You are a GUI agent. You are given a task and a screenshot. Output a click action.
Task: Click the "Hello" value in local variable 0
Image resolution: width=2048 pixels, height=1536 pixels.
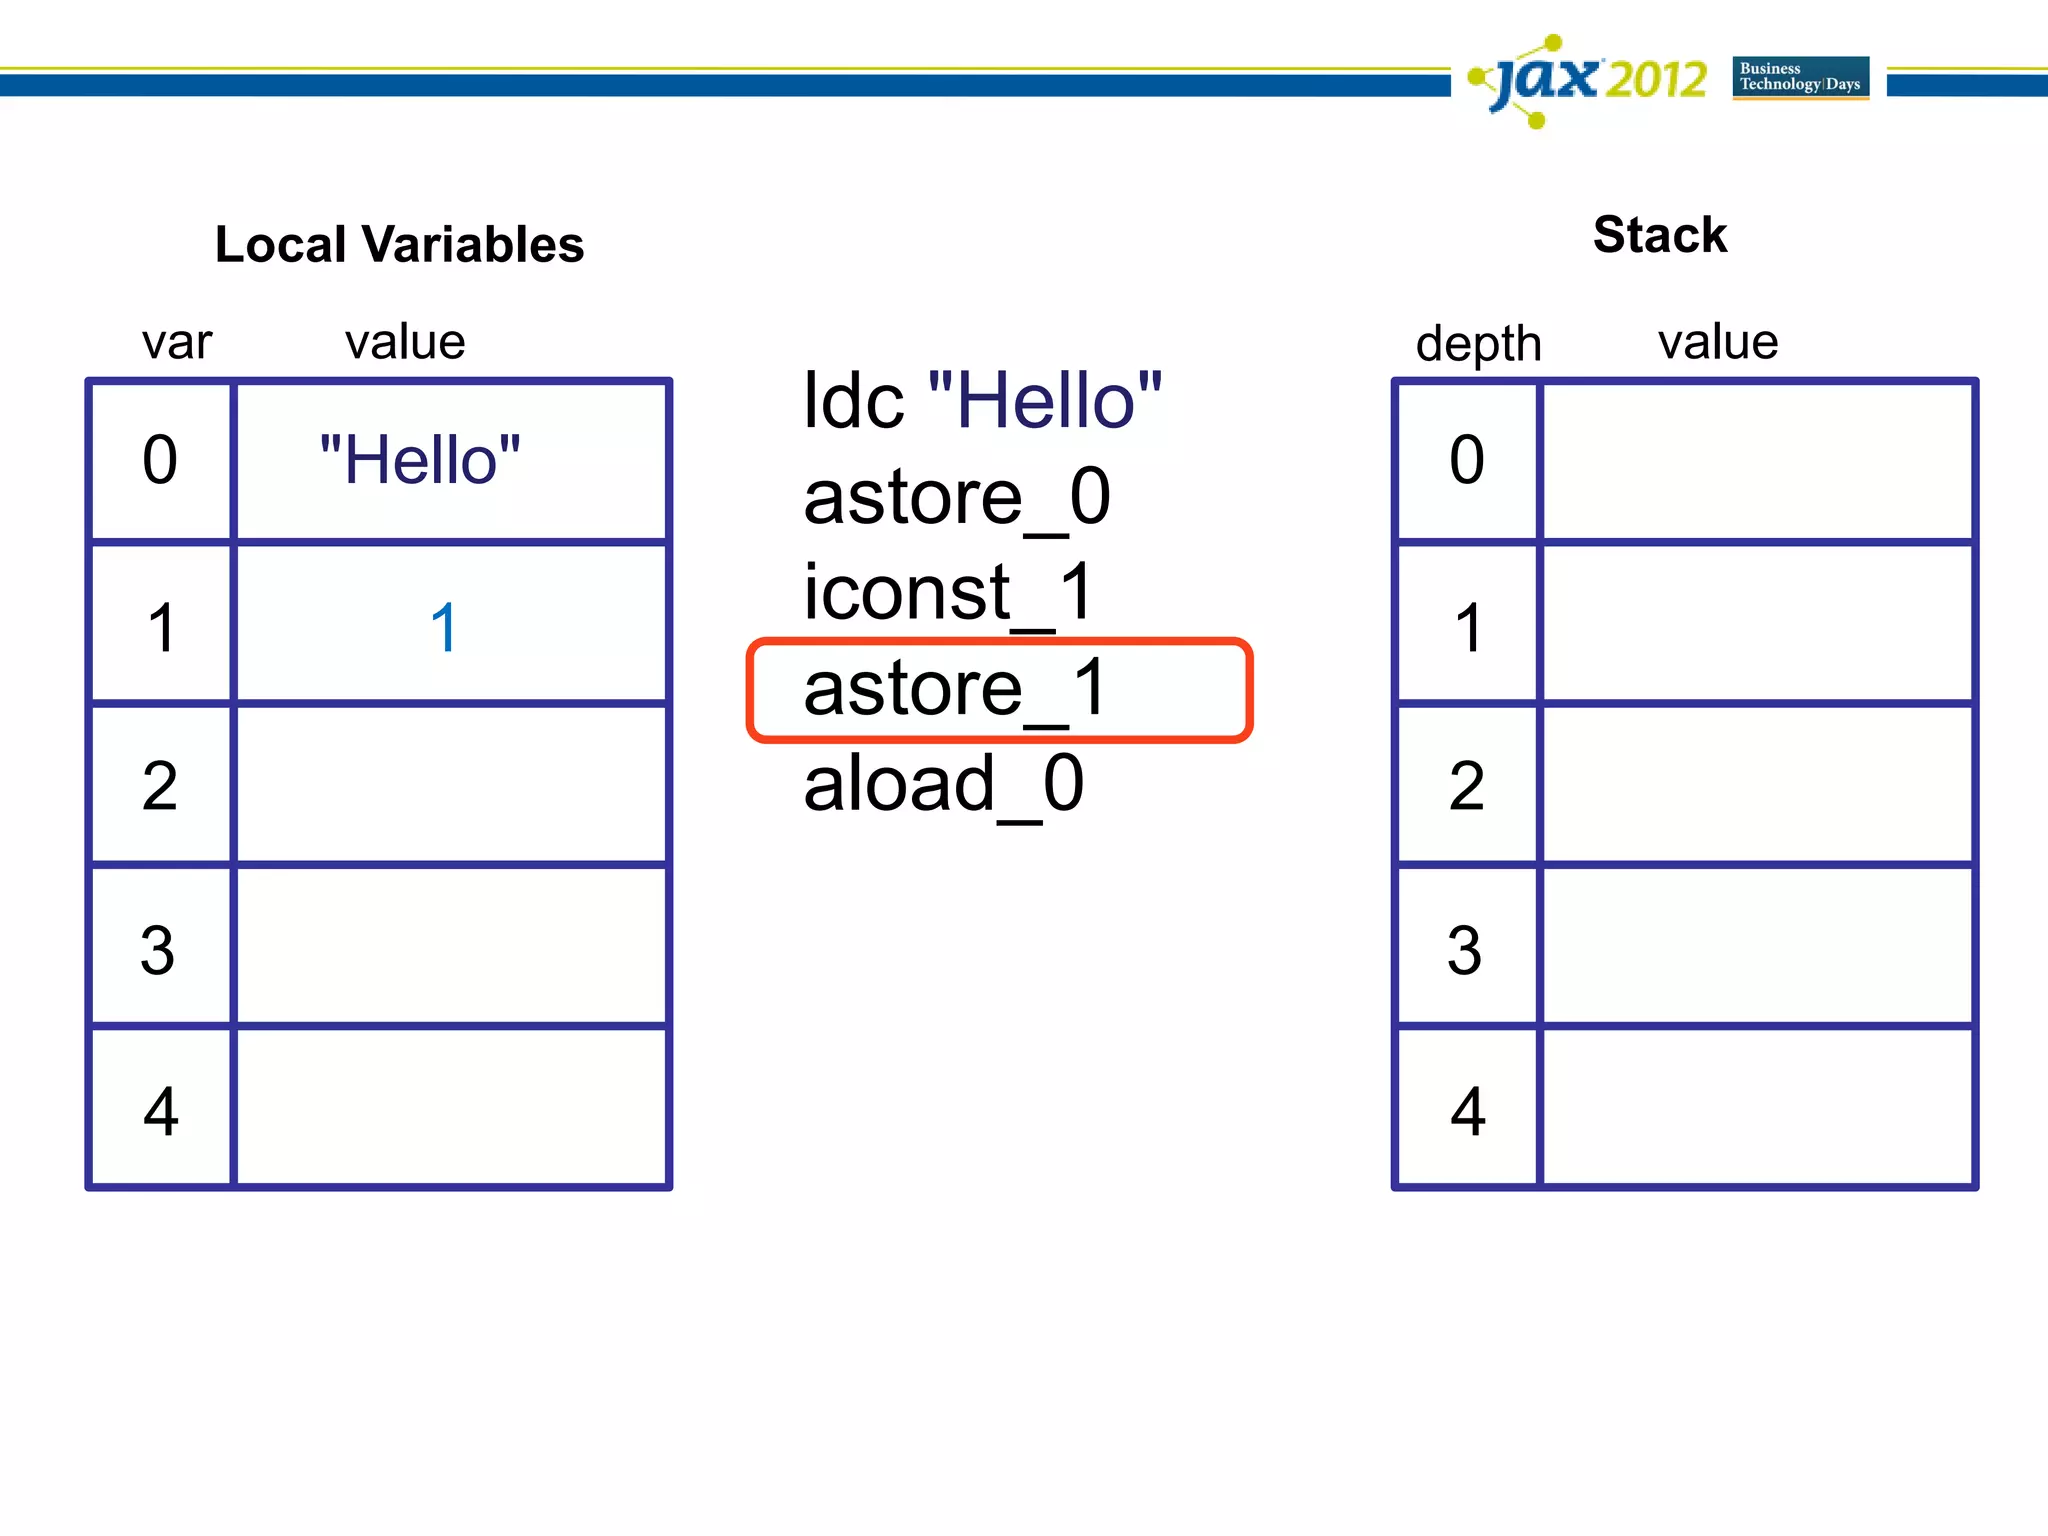(420, 461)
